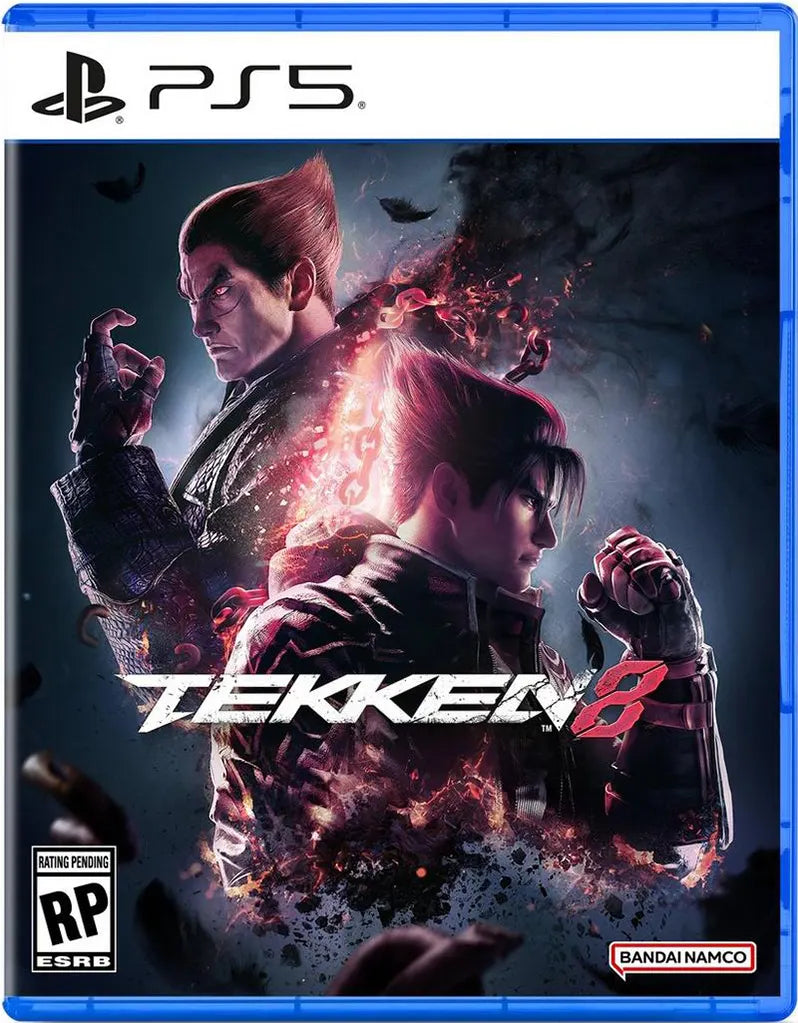
Task: Click the ESRB Rating Pending label
Action: (x=73, y=863)
